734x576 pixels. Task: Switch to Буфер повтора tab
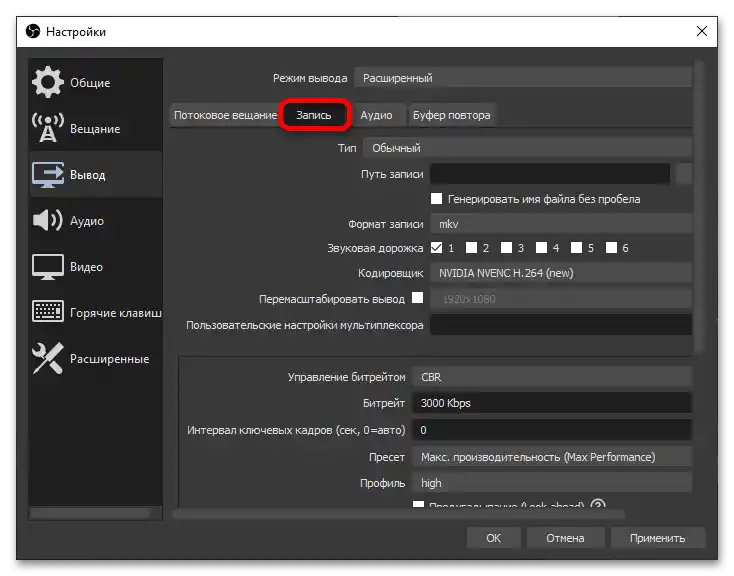pos(452,115)
